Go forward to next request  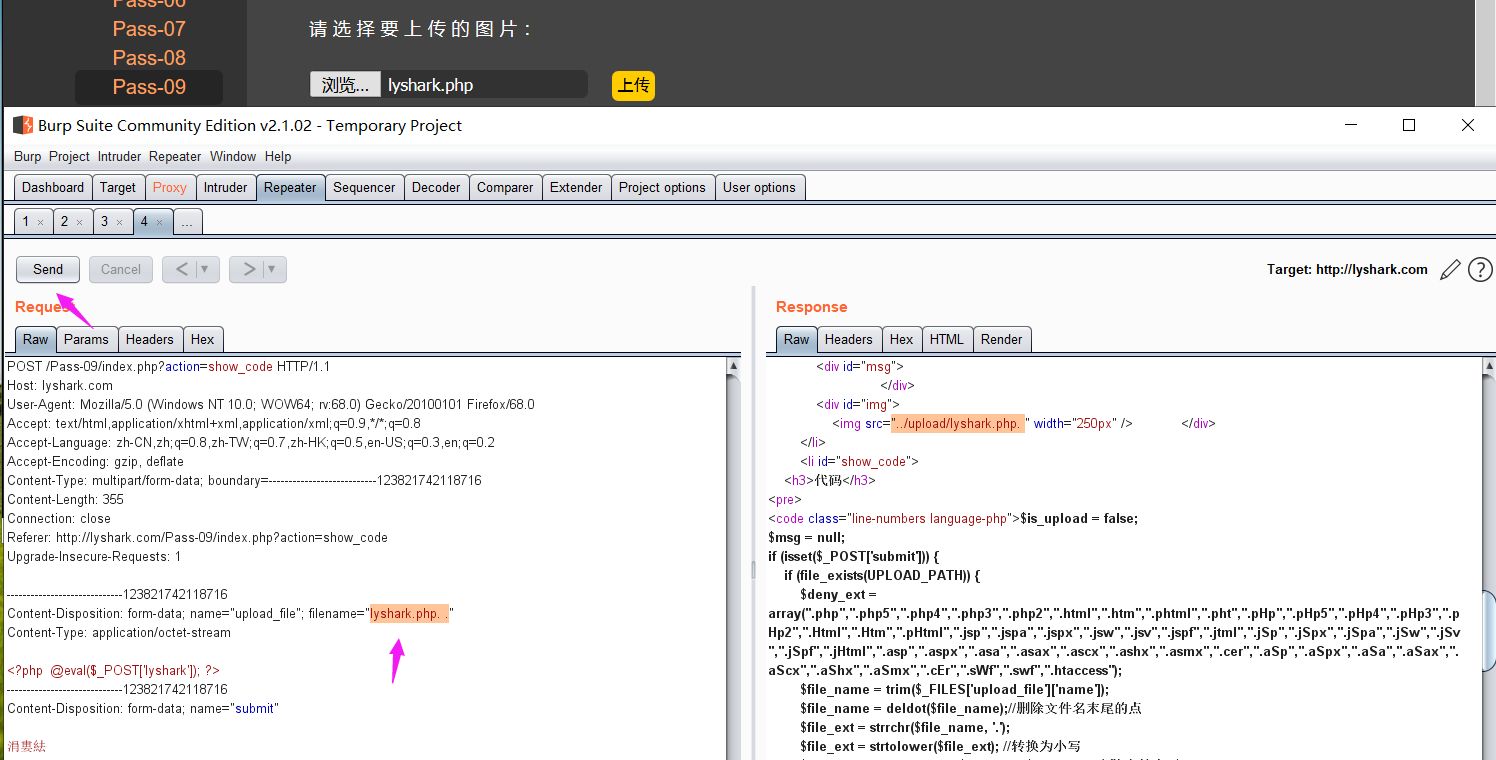point(248,269)
